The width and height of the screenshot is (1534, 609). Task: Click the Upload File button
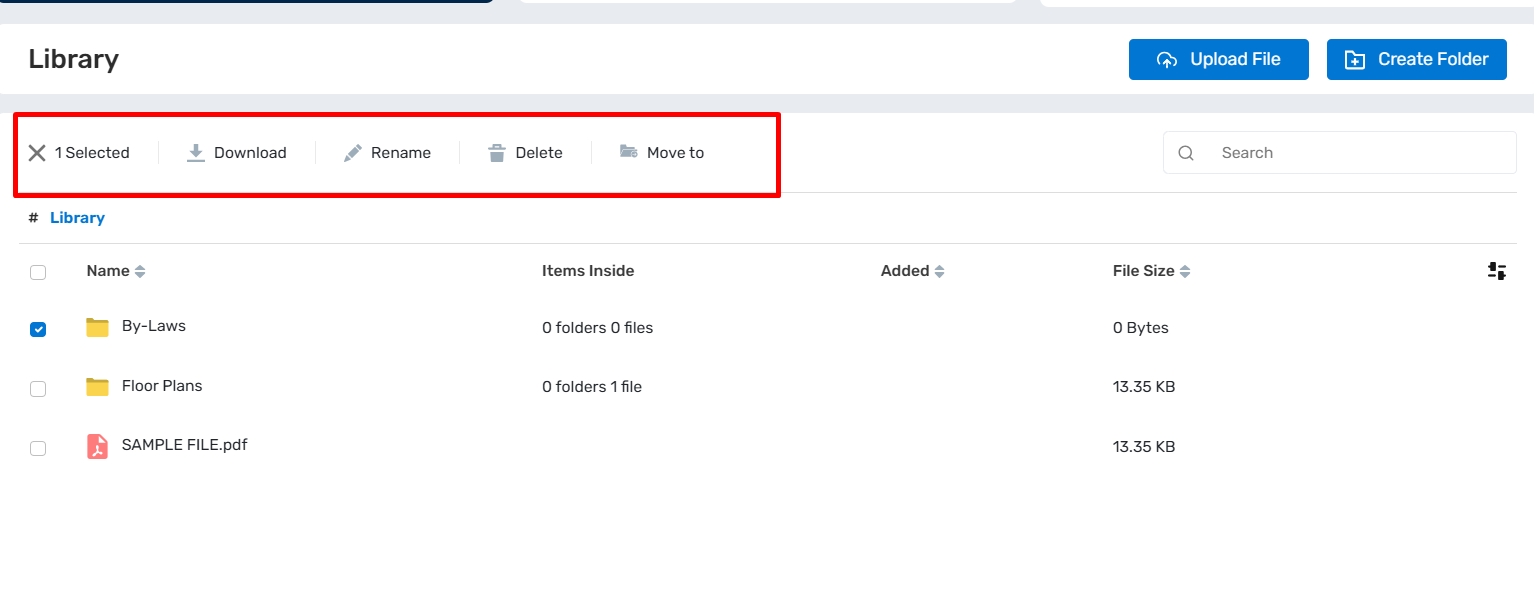point(1218,60)
